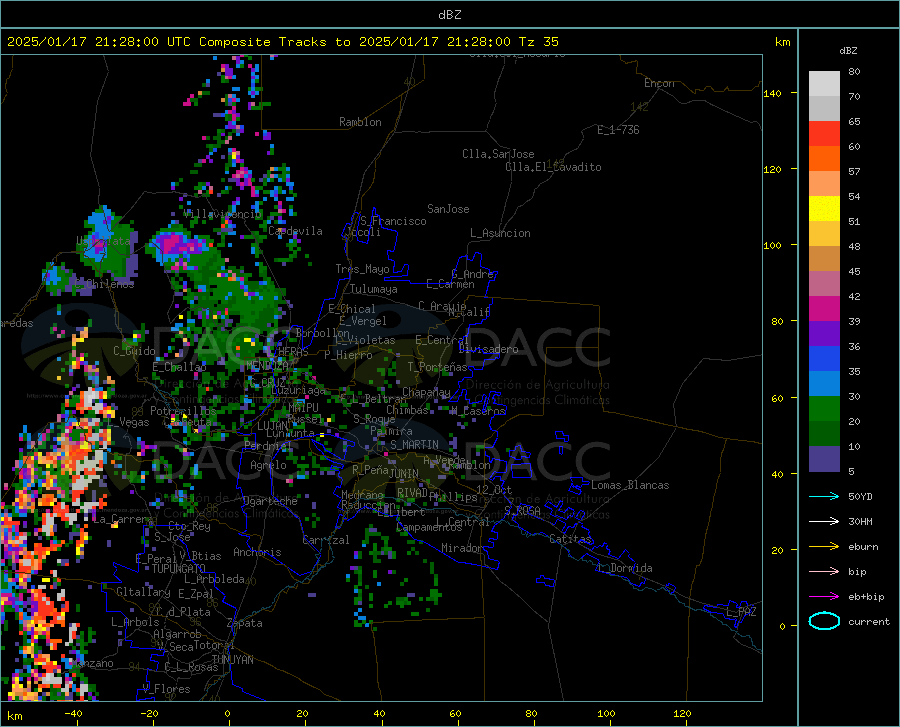The width and height of the screenshot is (900, 727).
Task: Click the Anchoris label on map
Action: pos(257,552)
